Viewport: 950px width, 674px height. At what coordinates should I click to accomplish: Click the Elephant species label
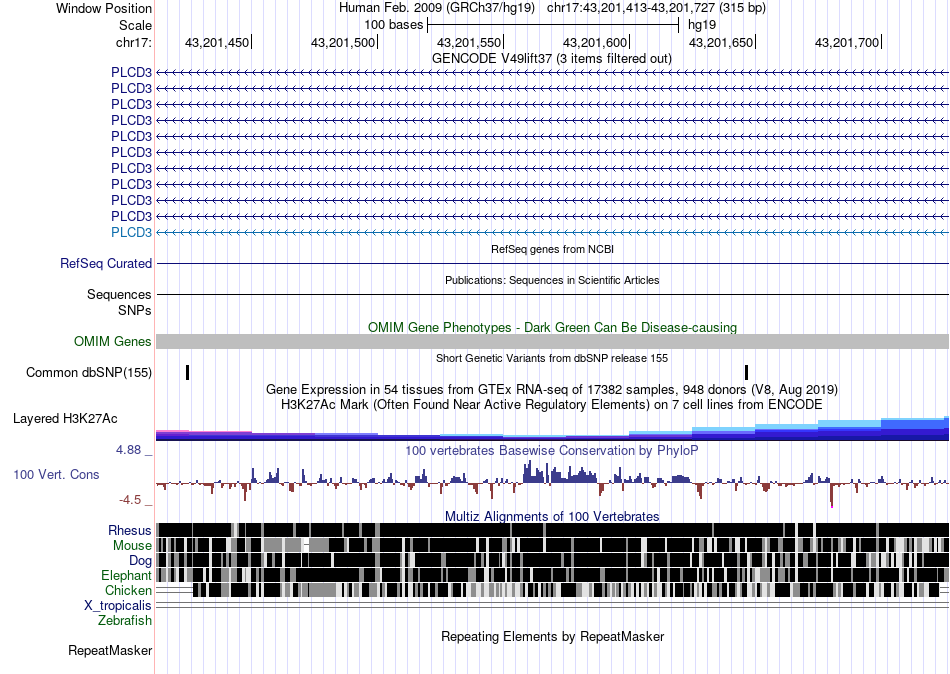pos(127,576)
